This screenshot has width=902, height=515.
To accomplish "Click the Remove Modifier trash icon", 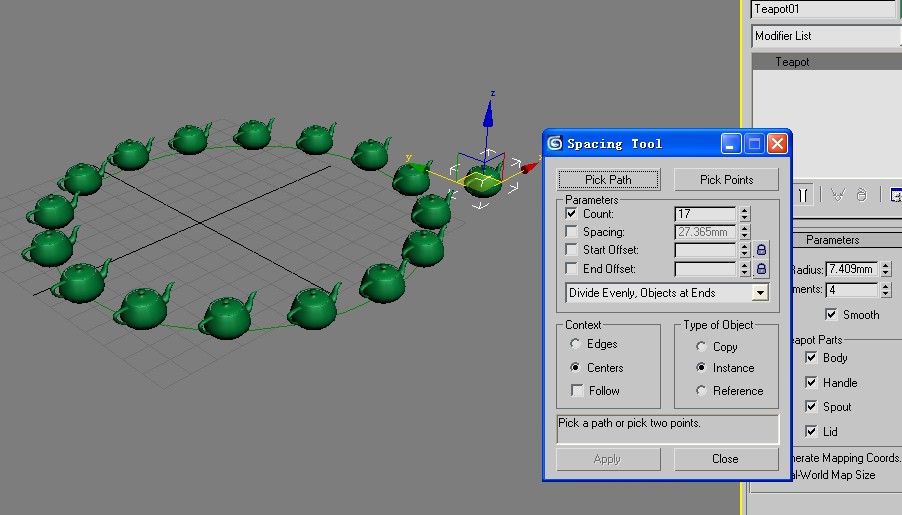I will [x=861, y=195].
